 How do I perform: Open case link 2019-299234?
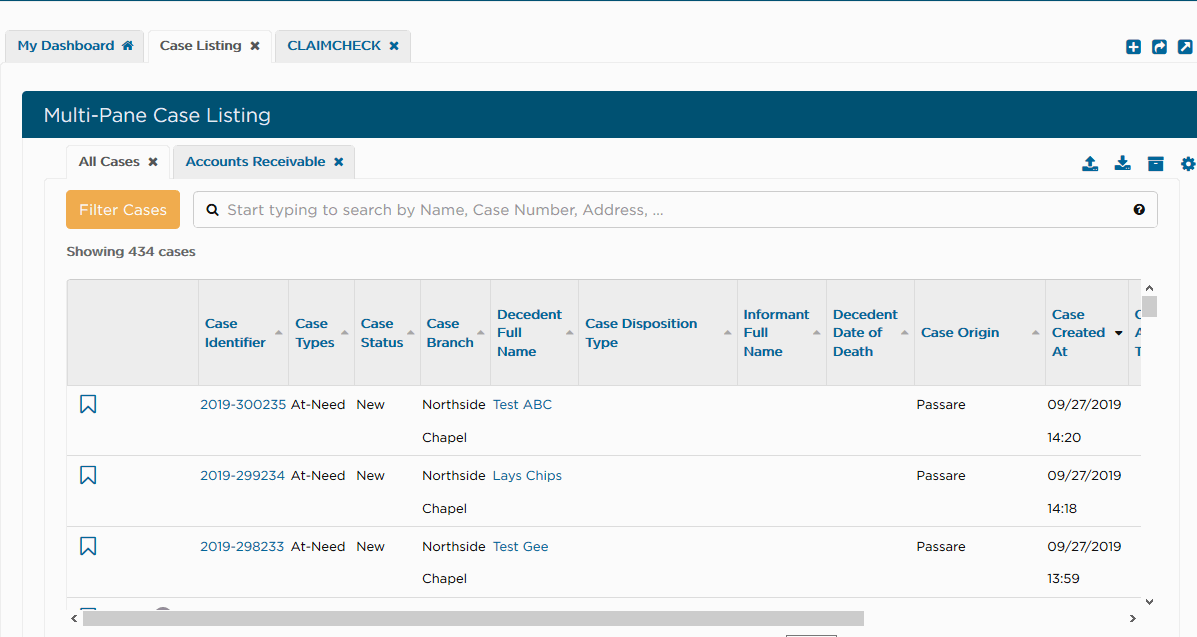(x=242, y=476)
